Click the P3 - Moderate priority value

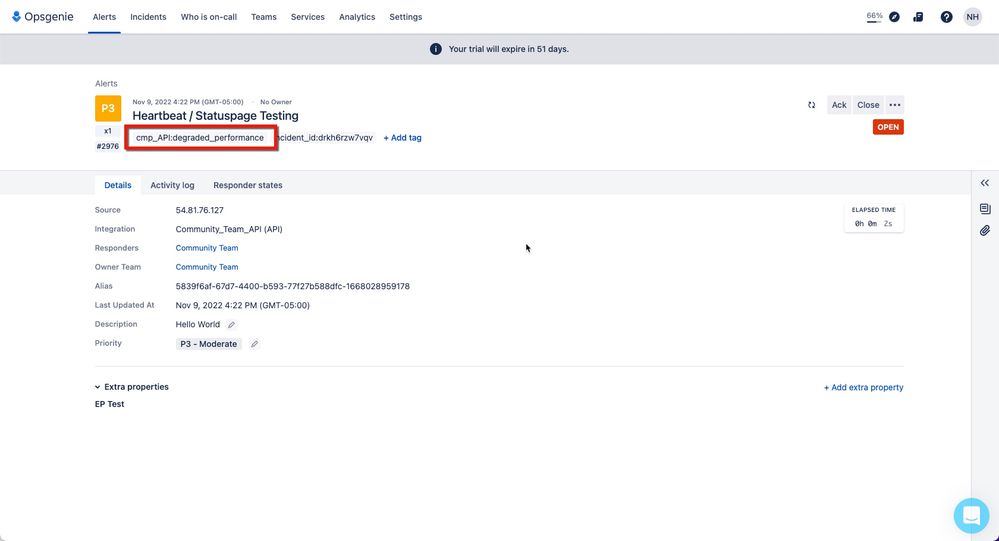click(x=208, y=344)
